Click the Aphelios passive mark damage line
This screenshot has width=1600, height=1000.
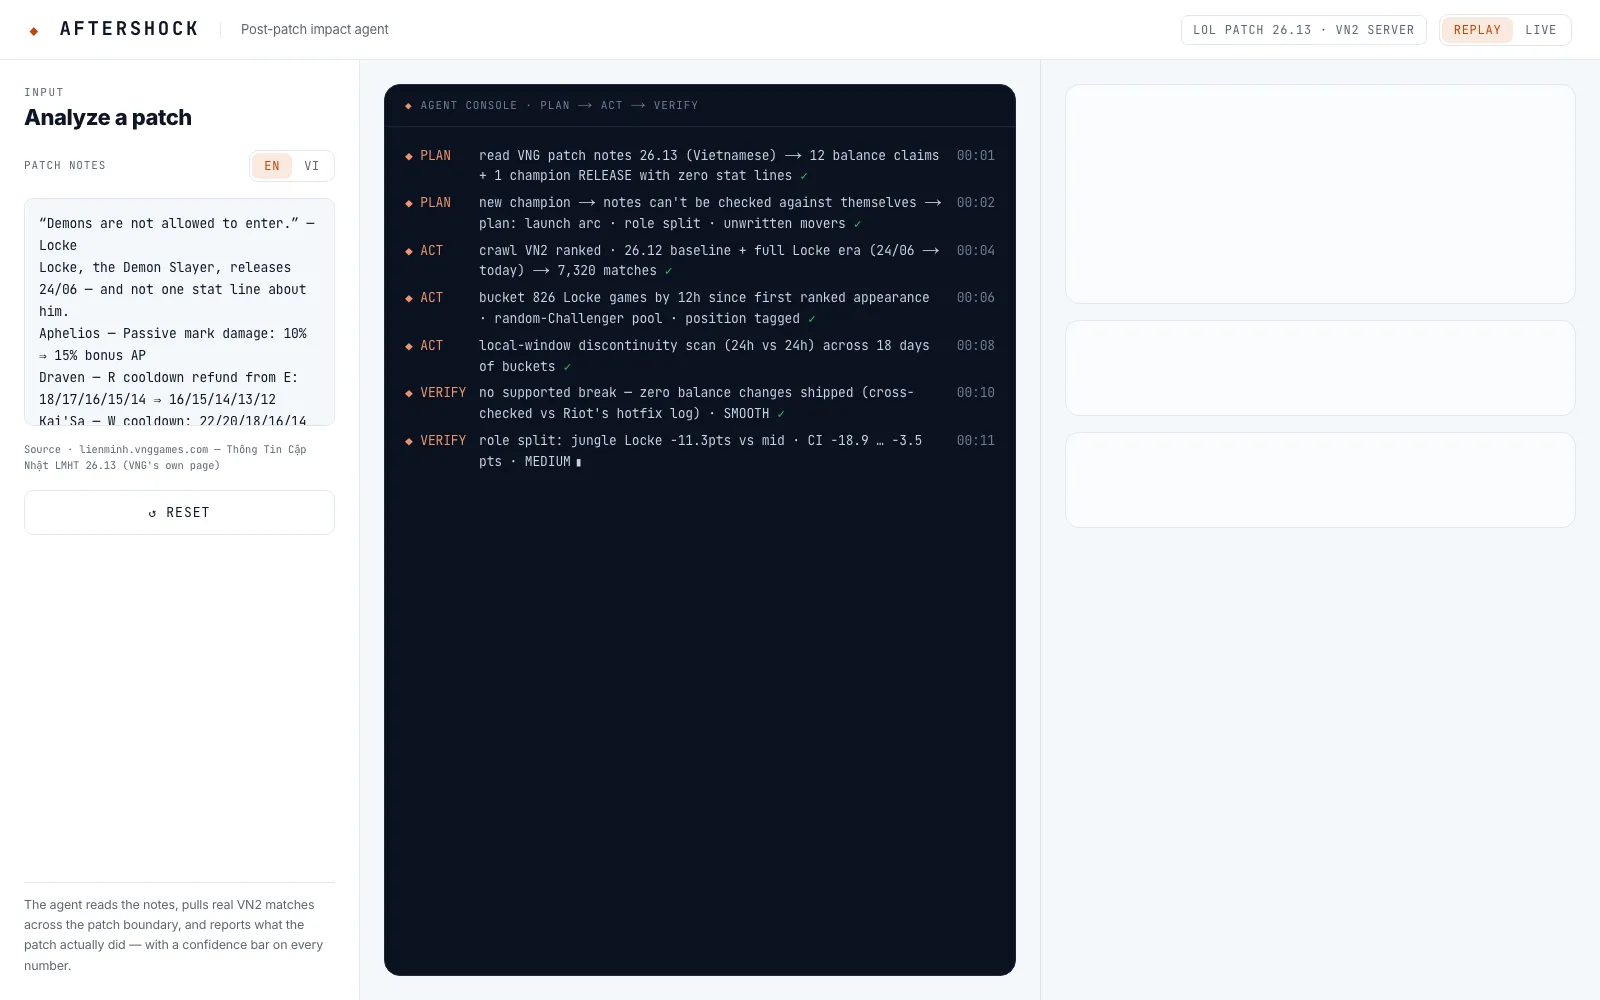(173, 345)
